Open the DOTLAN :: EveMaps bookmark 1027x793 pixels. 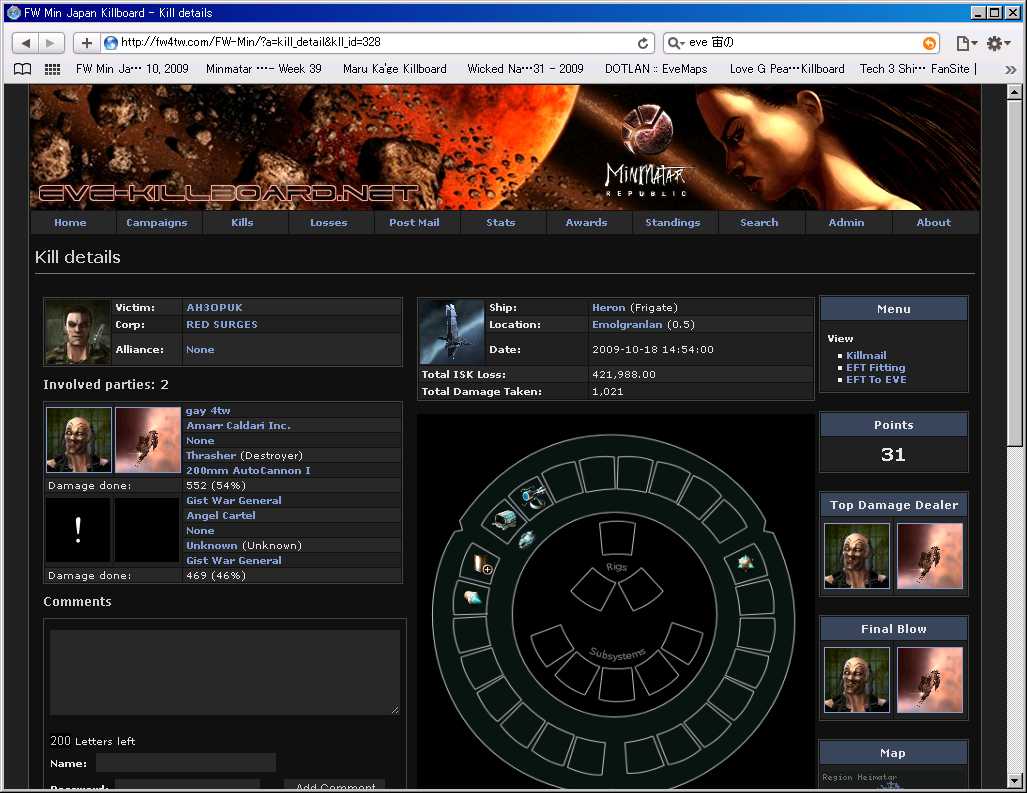click(x=656, y=69)
